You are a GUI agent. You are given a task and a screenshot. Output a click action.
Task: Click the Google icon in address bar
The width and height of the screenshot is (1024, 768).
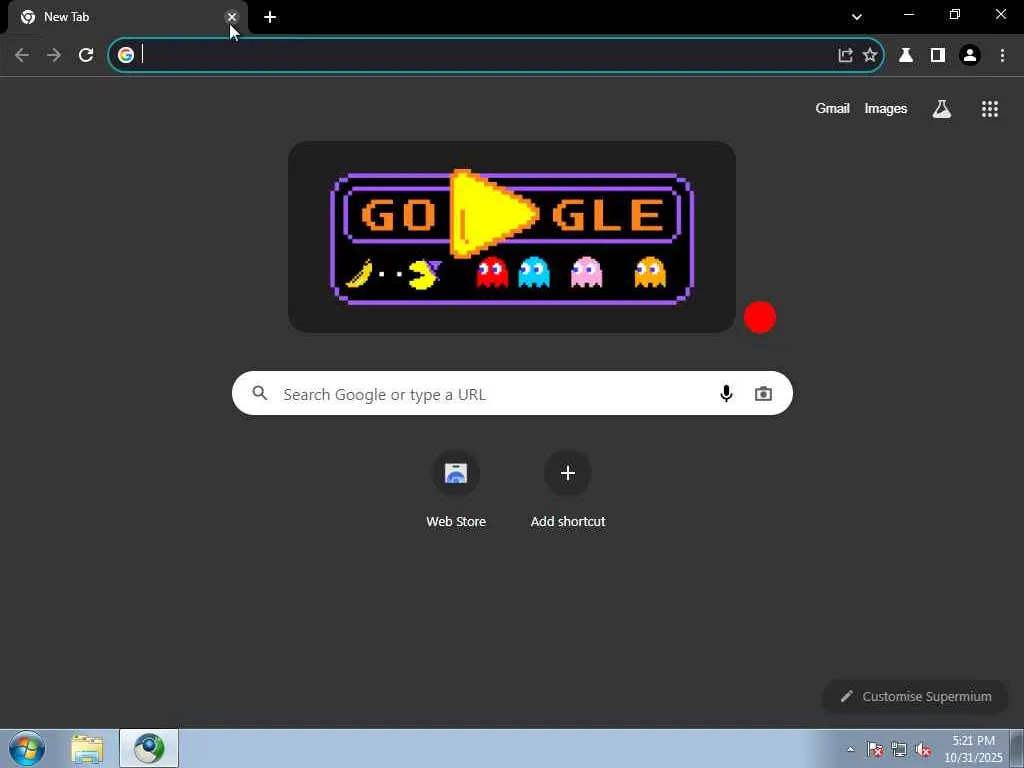coord(126,55)
